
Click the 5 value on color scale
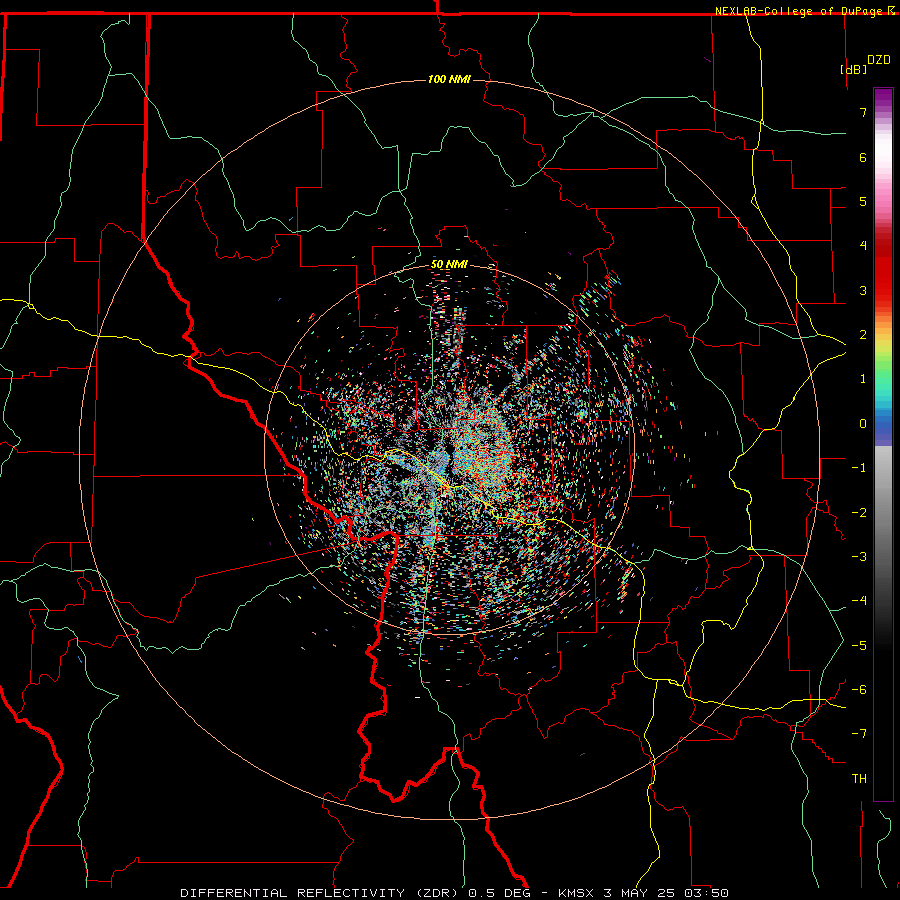pos(863,201)
